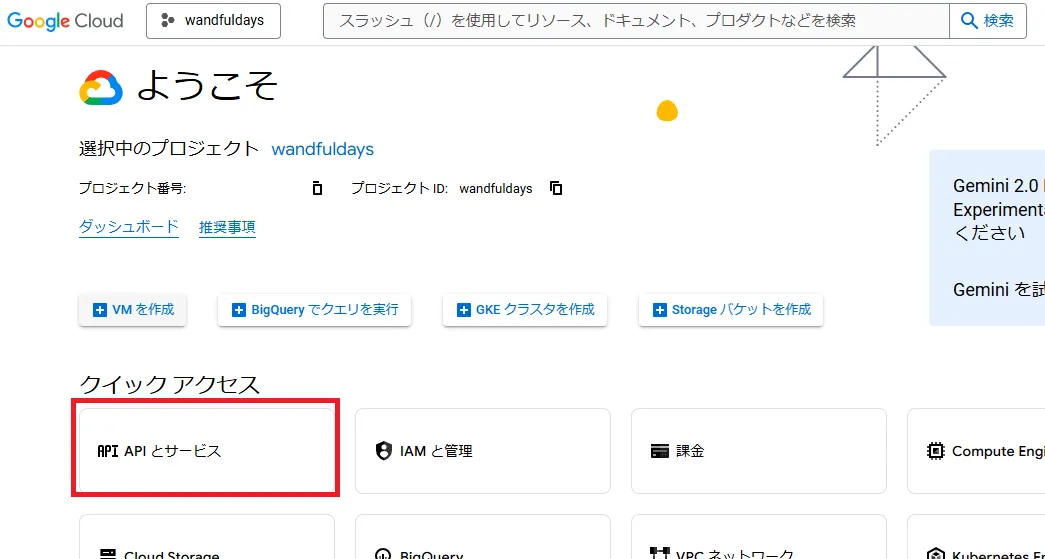Click plus icon on BigQuery button
Image resolution: width=1045 pixels, height=559 pixels.
coord(239,310)
